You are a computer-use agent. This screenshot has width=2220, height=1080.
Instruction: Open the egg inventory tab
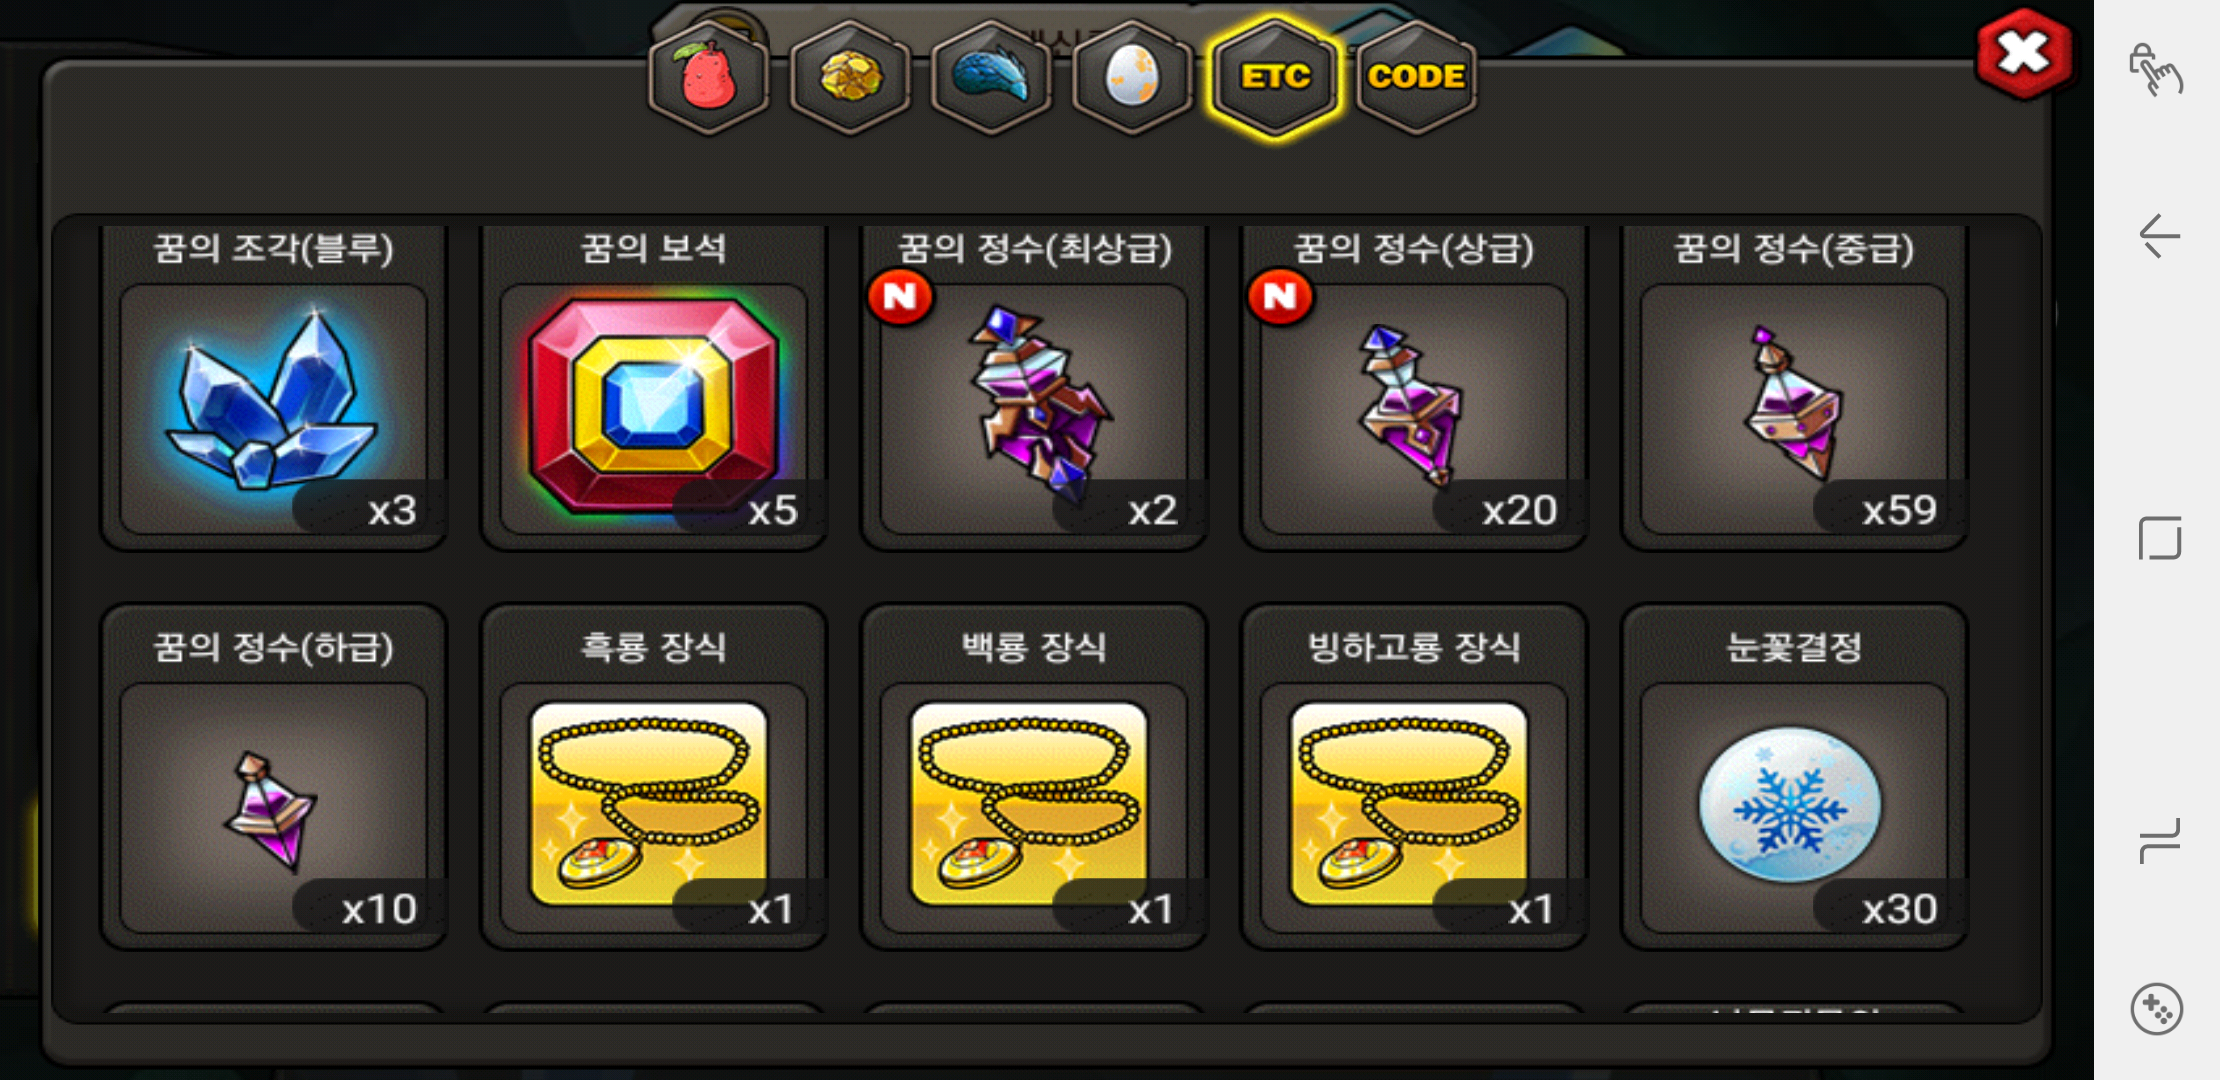1132,78
